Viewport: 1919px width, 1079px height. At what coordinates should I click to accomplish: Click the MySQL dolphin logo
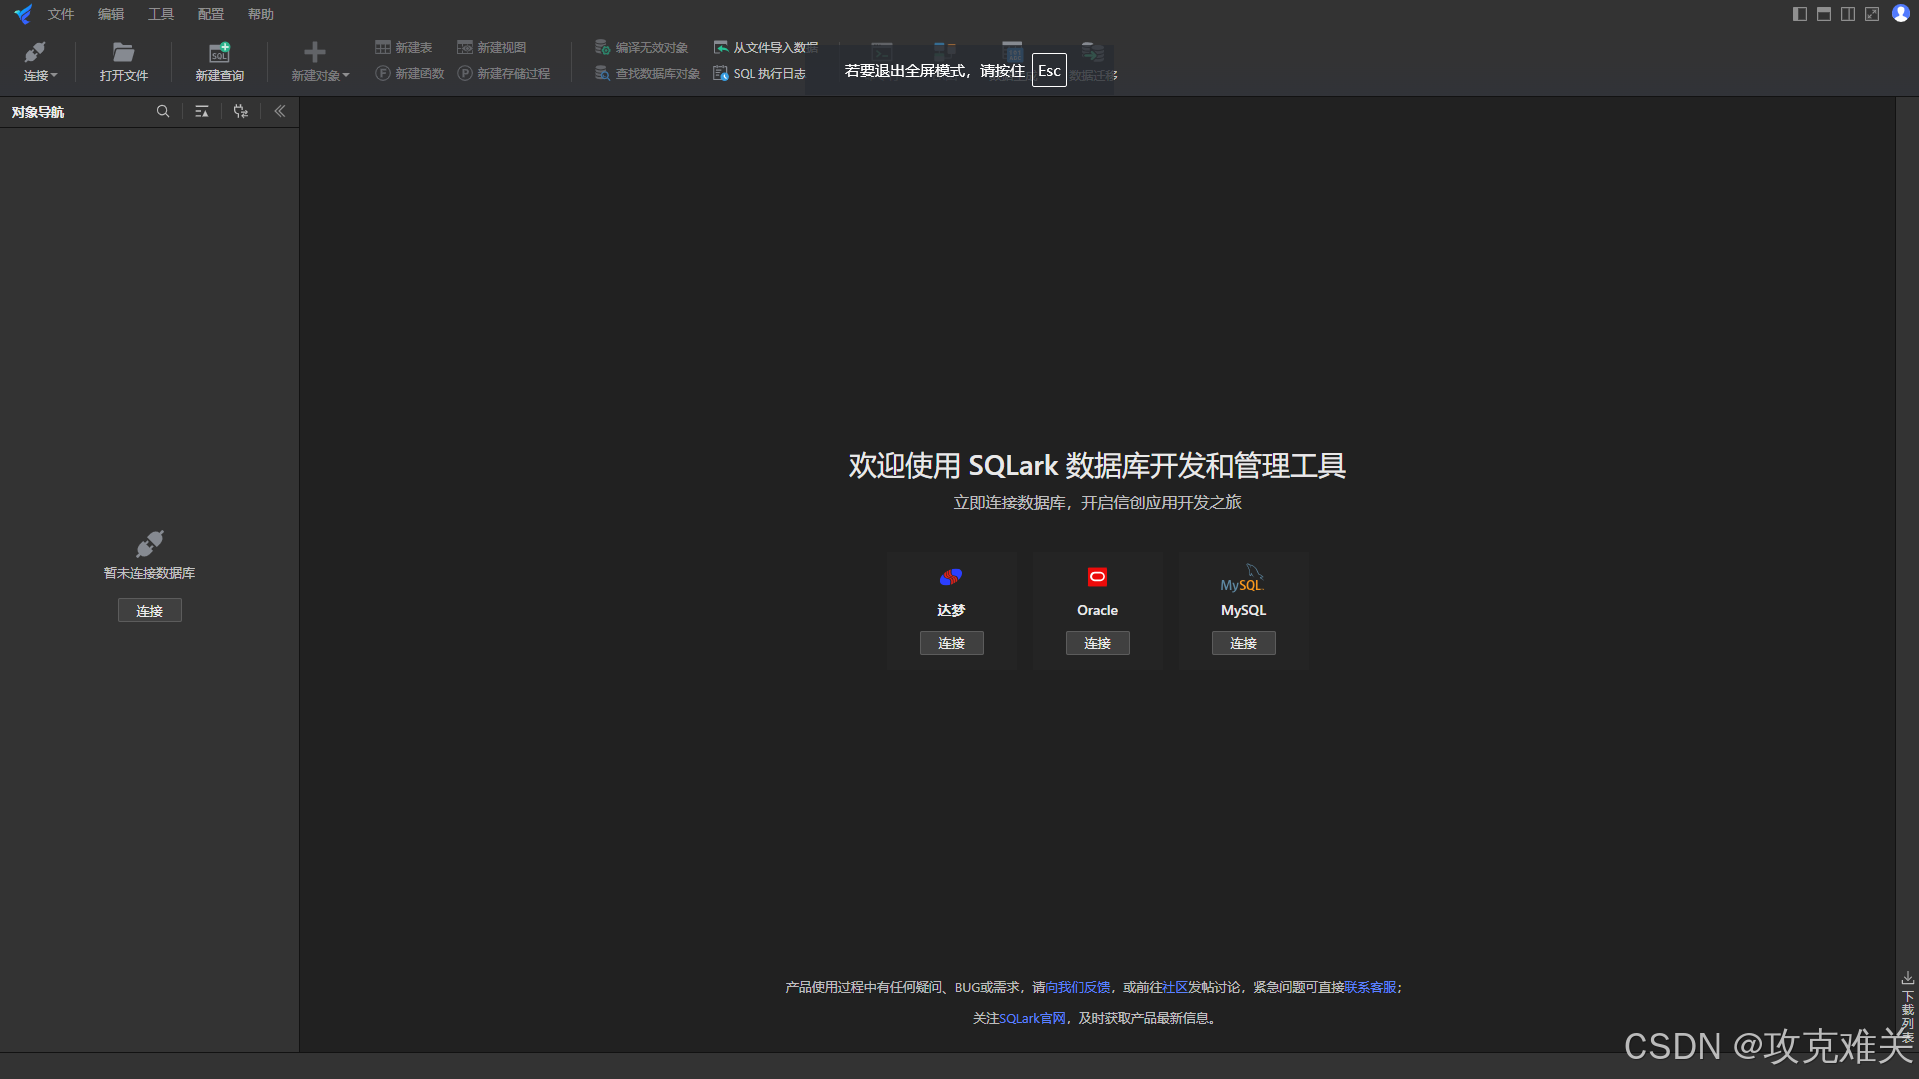pos(1243,578)
